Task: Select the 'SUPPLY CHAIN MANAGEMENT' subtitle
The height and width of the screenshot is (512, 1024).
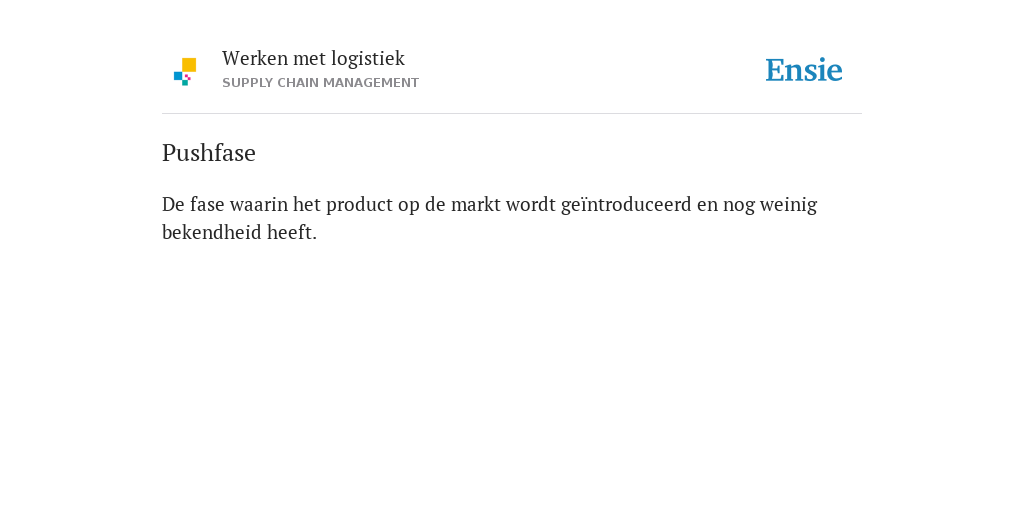Action: (321, 83)
